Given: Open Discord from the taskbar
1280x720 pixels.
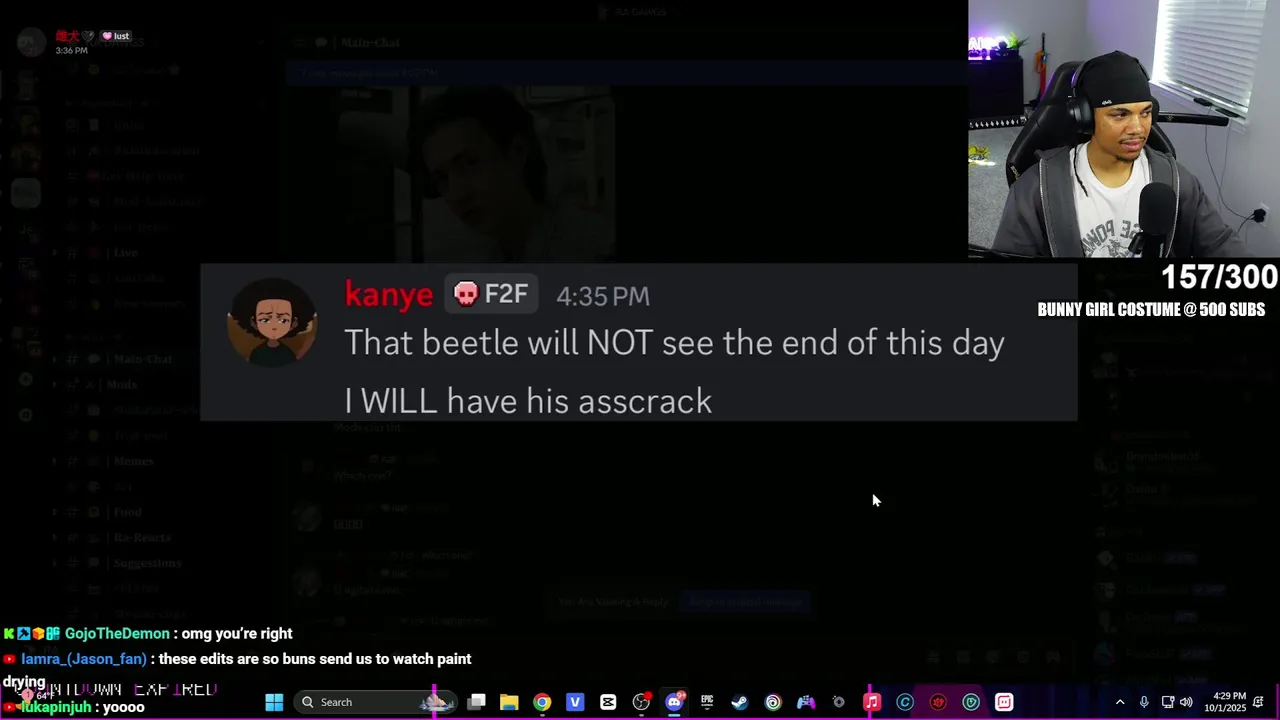Looking at the screenshot, I should click(x=674, y=702).
